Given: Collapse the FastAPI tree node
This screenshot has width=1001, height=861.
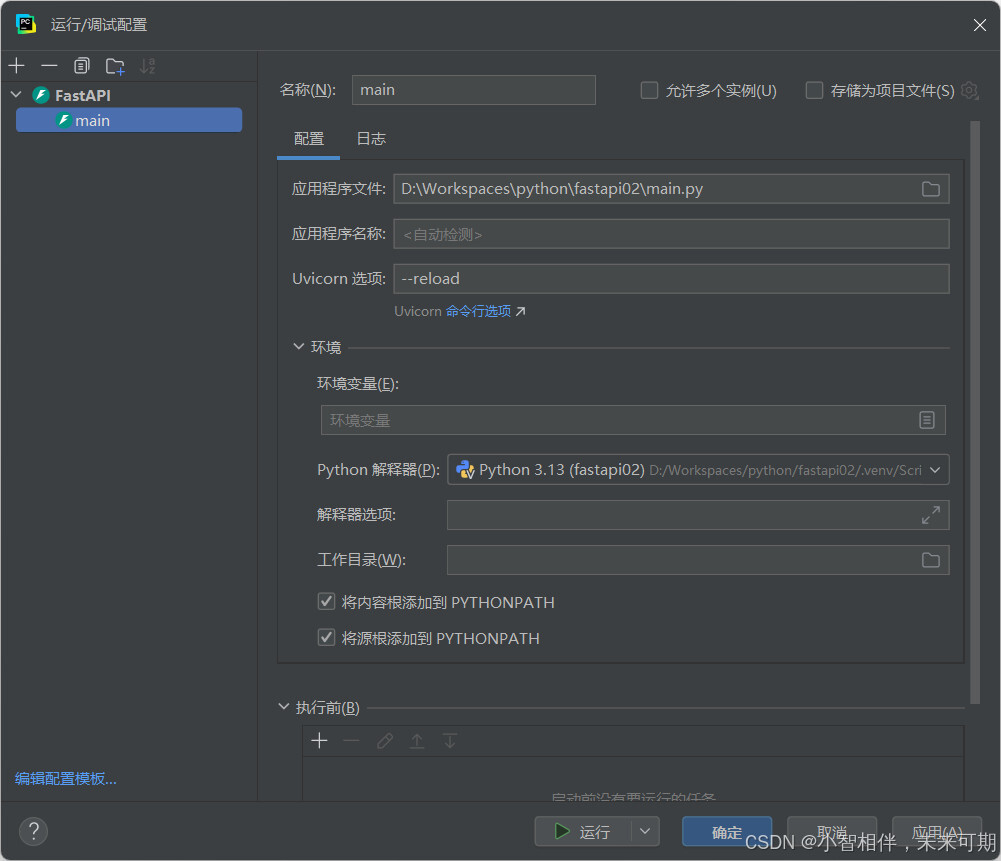Looking at the screenshot, I should (17, 94).
